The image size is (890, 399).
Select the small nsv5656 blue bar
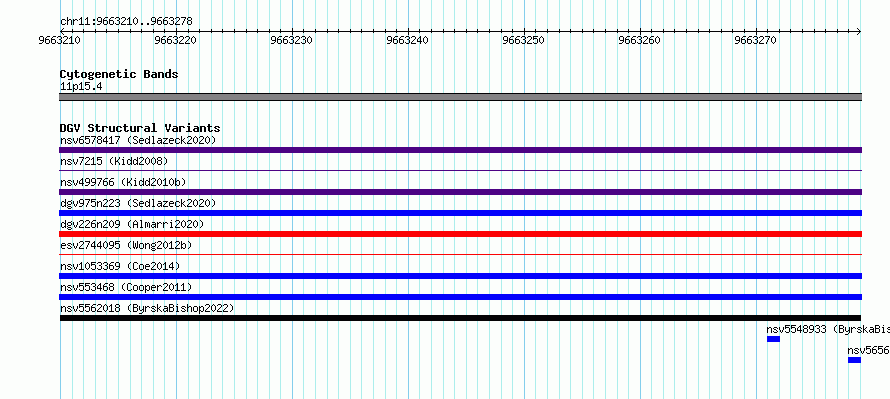pyautogui.click(x=855, y=360)
